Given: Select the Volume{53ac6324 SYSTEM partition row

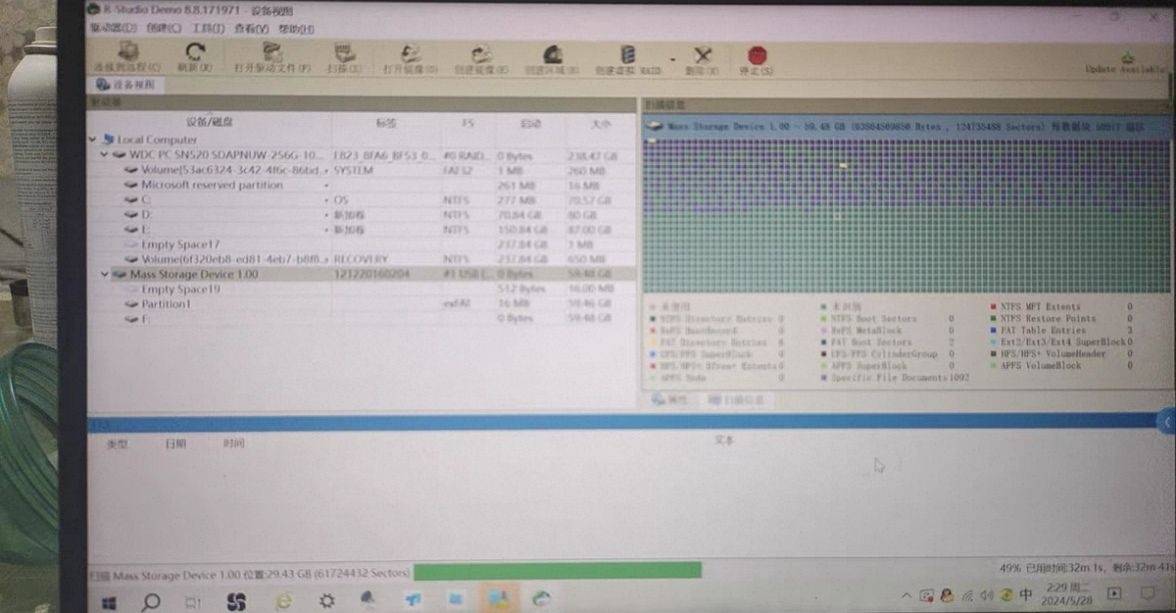Looking at the screenshot, I should (x=362, y=170).
